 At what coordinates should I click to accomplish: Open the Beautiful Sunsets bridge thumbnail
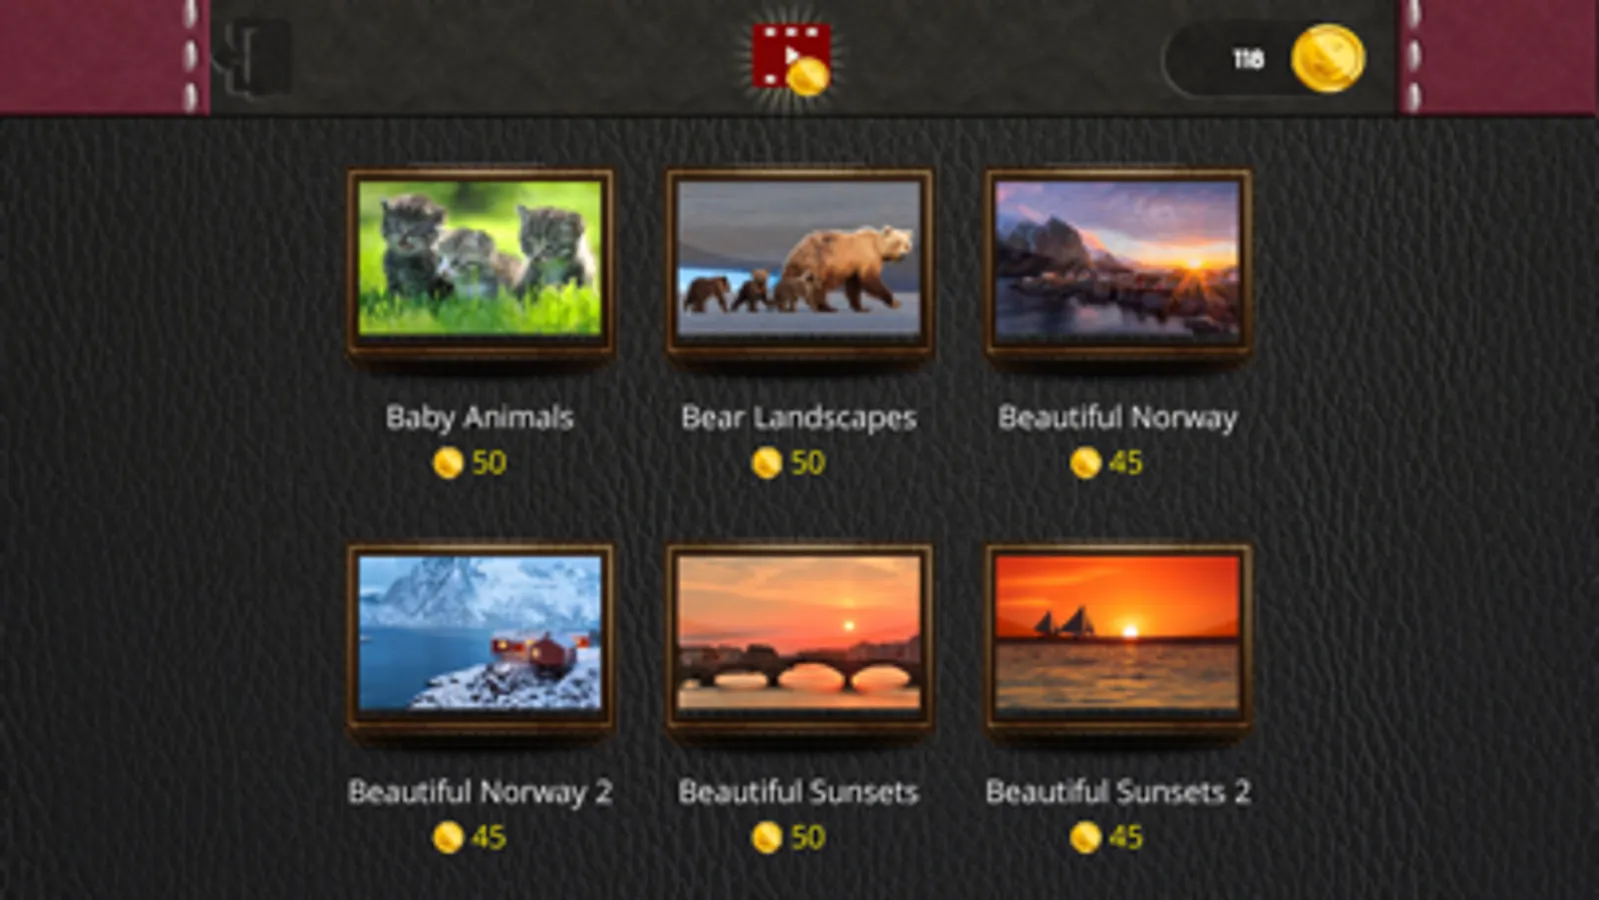(x=800, y=638)
